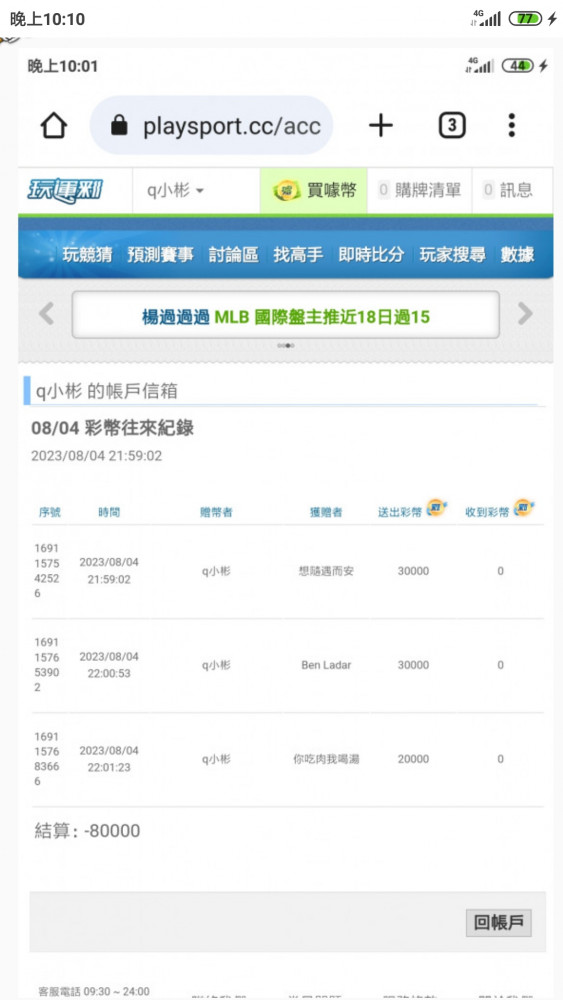The image size is (563, 1000).
Task: Go to 預測賽事 menu item
Action: [160, 255]
